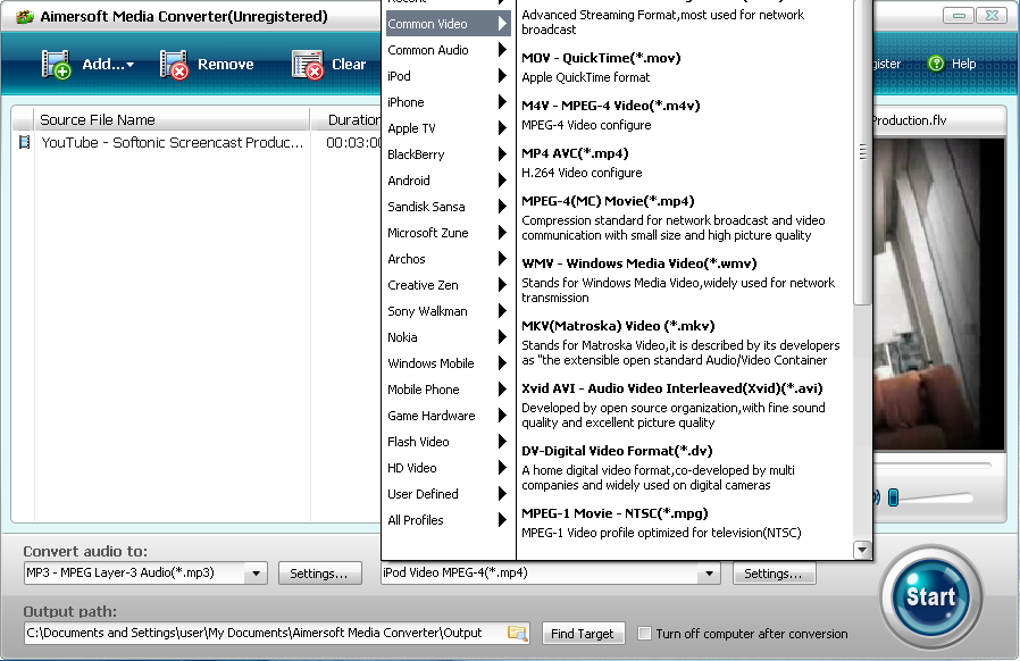Select the Sony Walkman category

click(448, 311)
